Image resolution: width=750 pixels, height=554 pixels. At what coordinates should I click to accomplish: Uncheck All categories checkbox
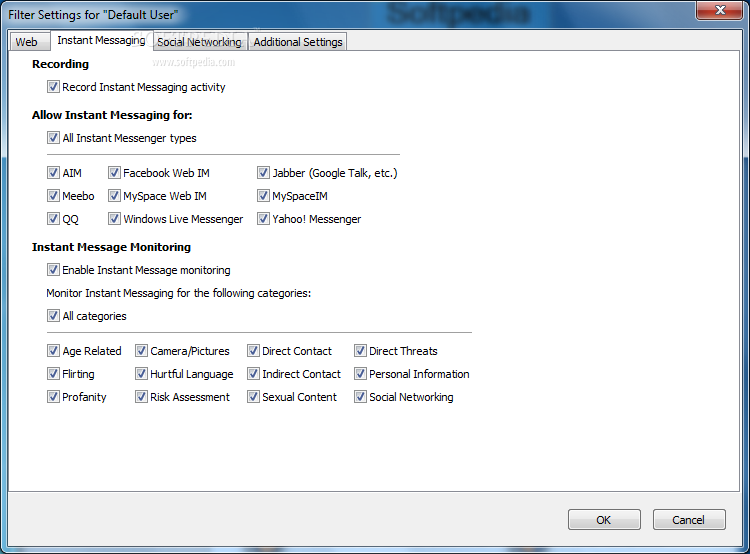tap(53, 316)
